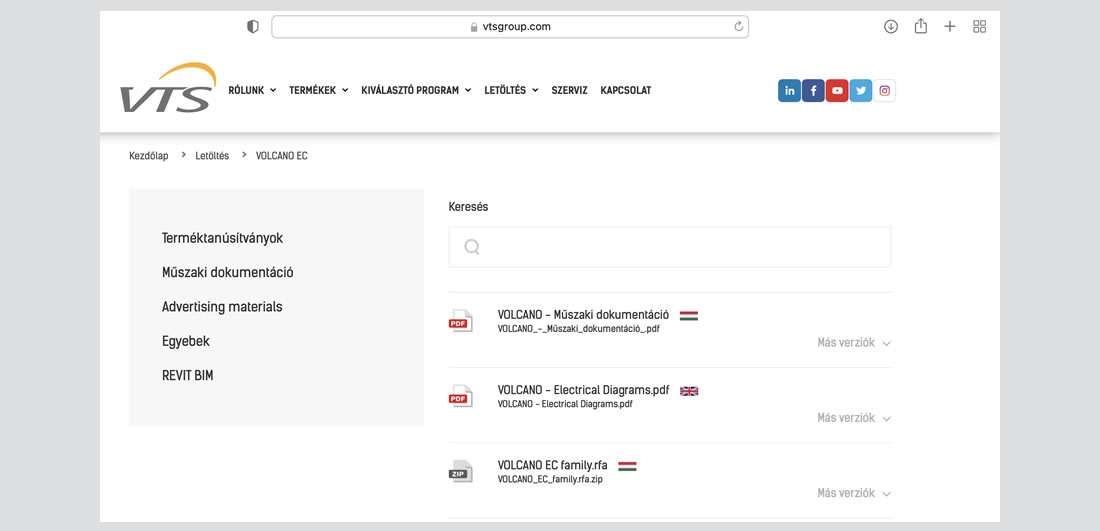
Task: Click the Keresés label
Action: pyautogui.click(x=468, y=207)
